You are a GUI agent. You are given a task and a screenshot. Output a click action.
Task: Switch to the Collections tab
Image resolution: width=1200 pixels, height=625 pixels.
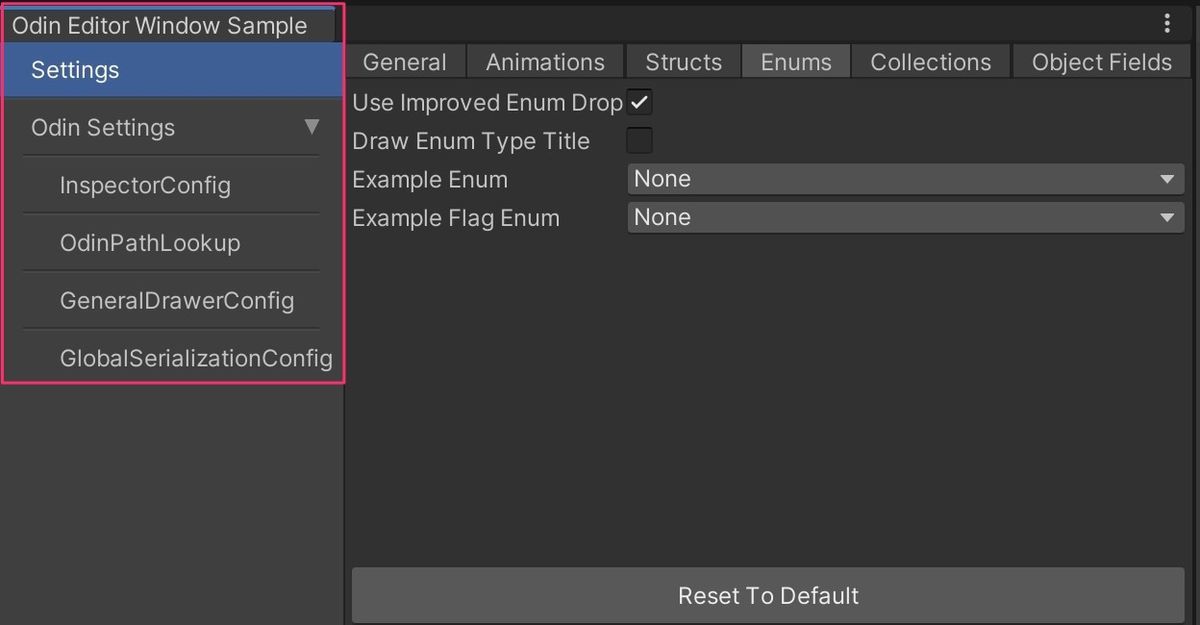click(931, 62)
